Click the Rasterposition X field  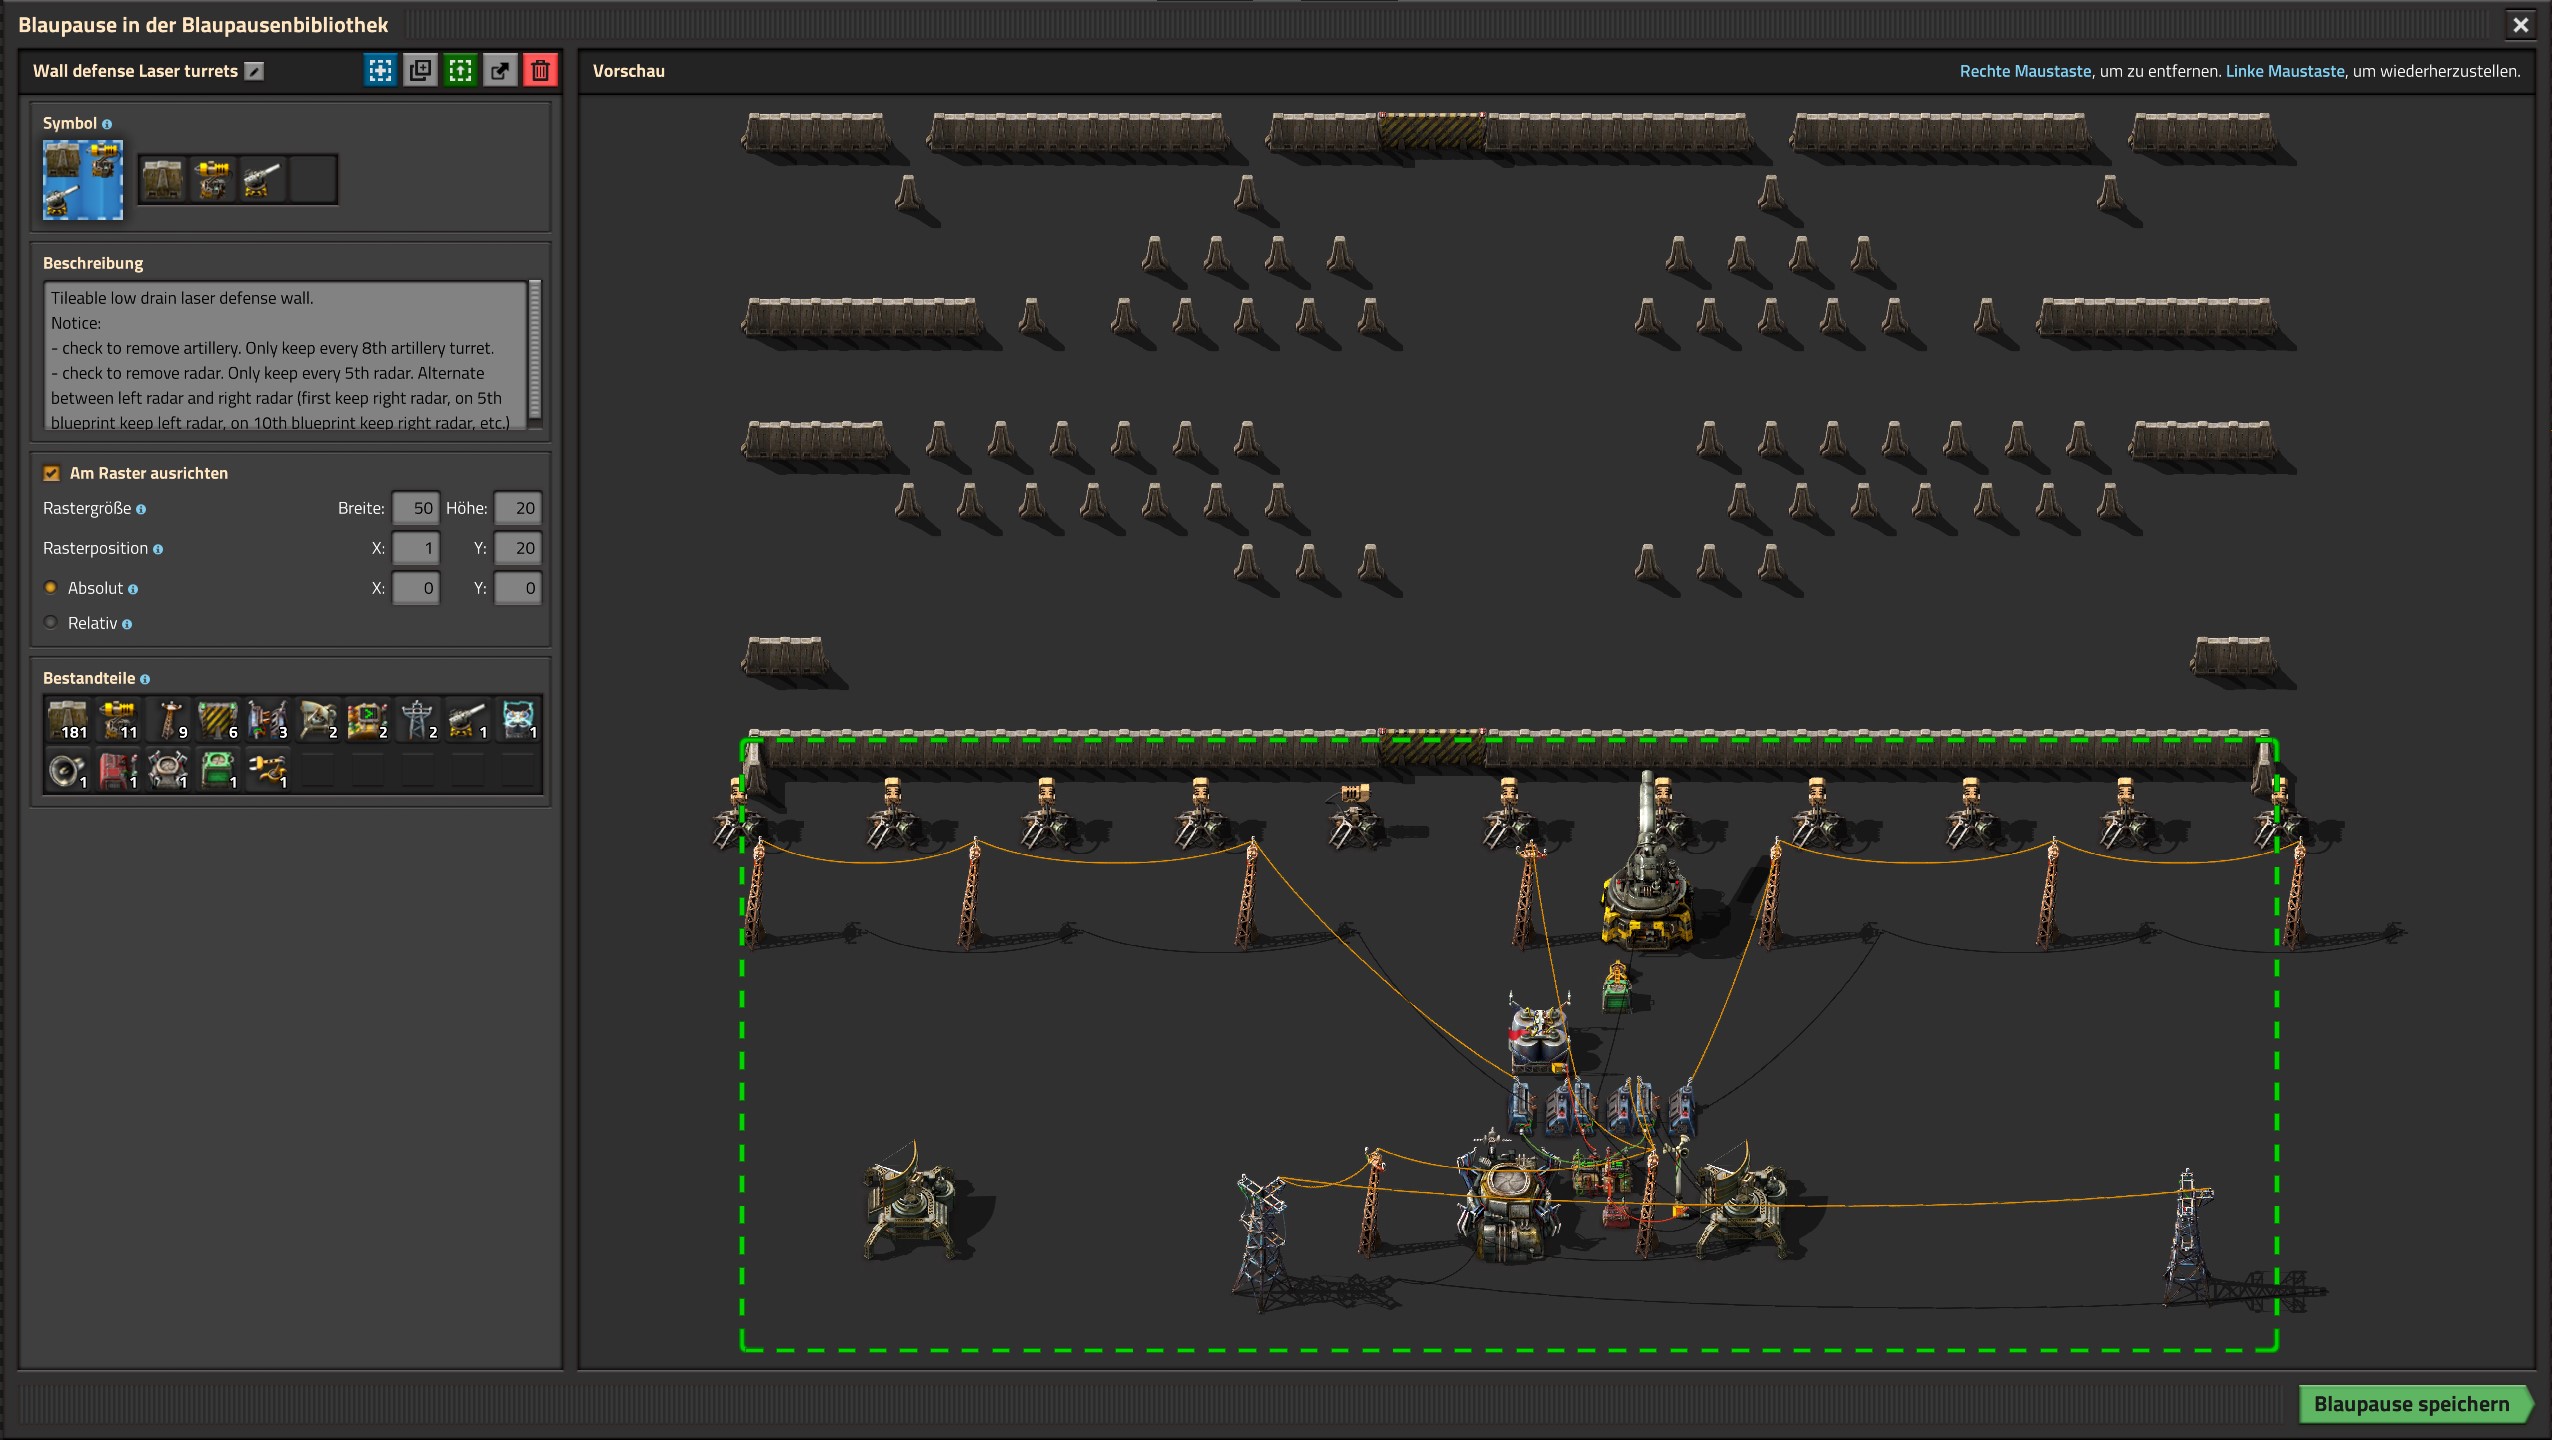pos(415,548)
